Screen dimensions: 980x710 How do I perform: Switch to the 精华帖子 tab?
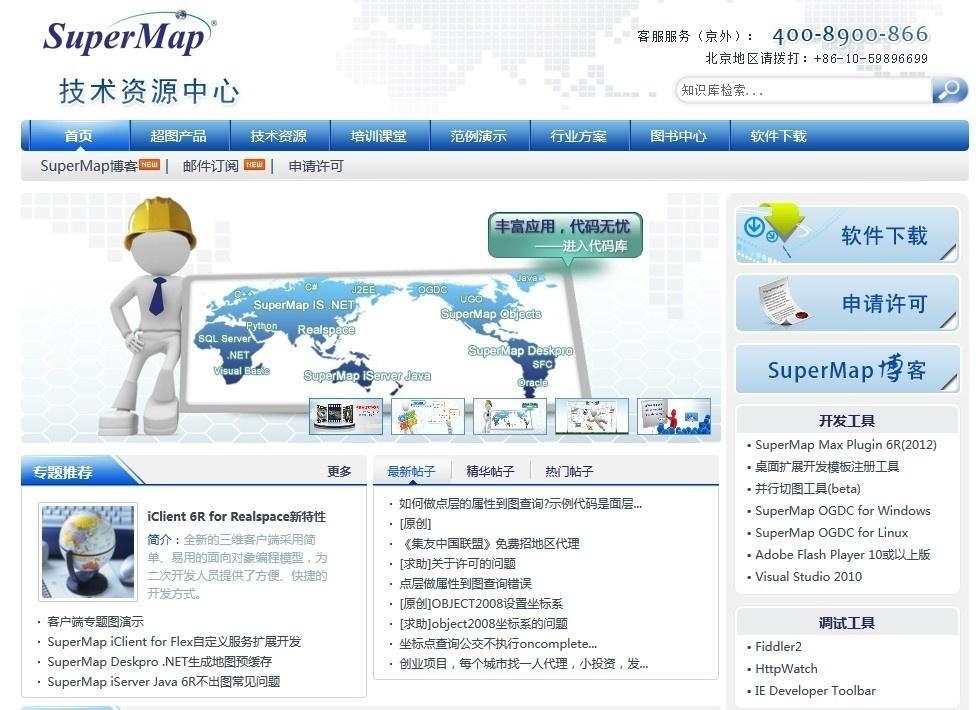coord(490,471)
